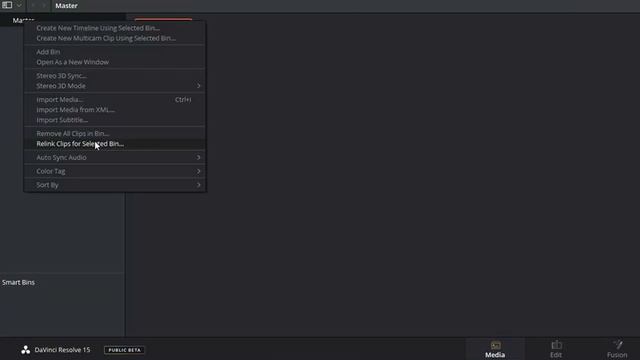The height and width of the screenshot is (360, 640).
Task: Click the Public Beta badge
Action: point(124,350)
